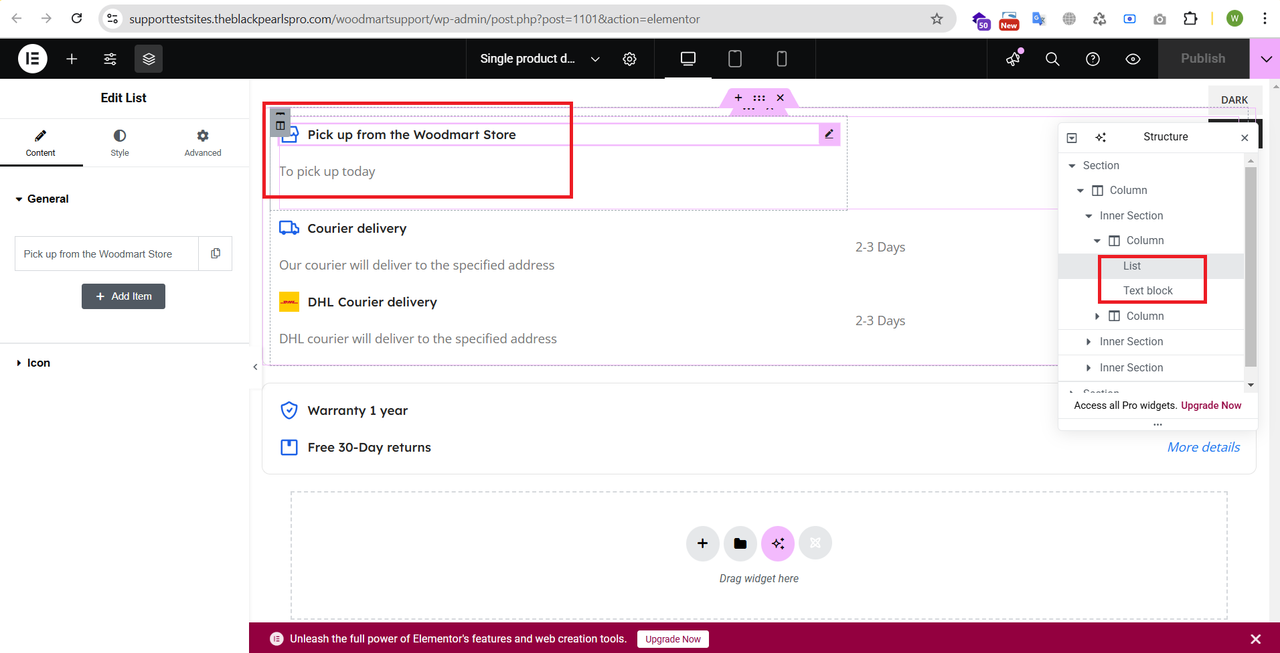Viewport: 1280px width, 653px height.
Task: Open the document name dropdown chevron
Action: tap(595, 59)
